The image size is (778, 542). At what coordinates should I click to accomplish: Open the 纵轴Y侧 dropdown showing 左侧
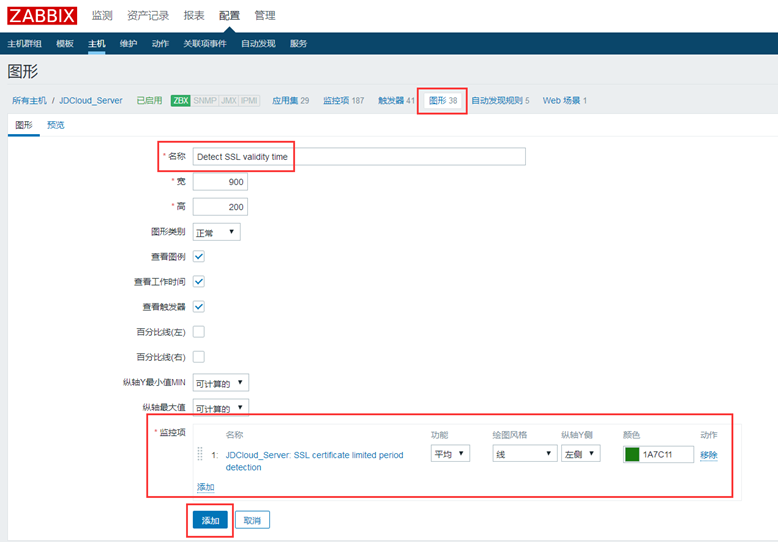[581, 454]
